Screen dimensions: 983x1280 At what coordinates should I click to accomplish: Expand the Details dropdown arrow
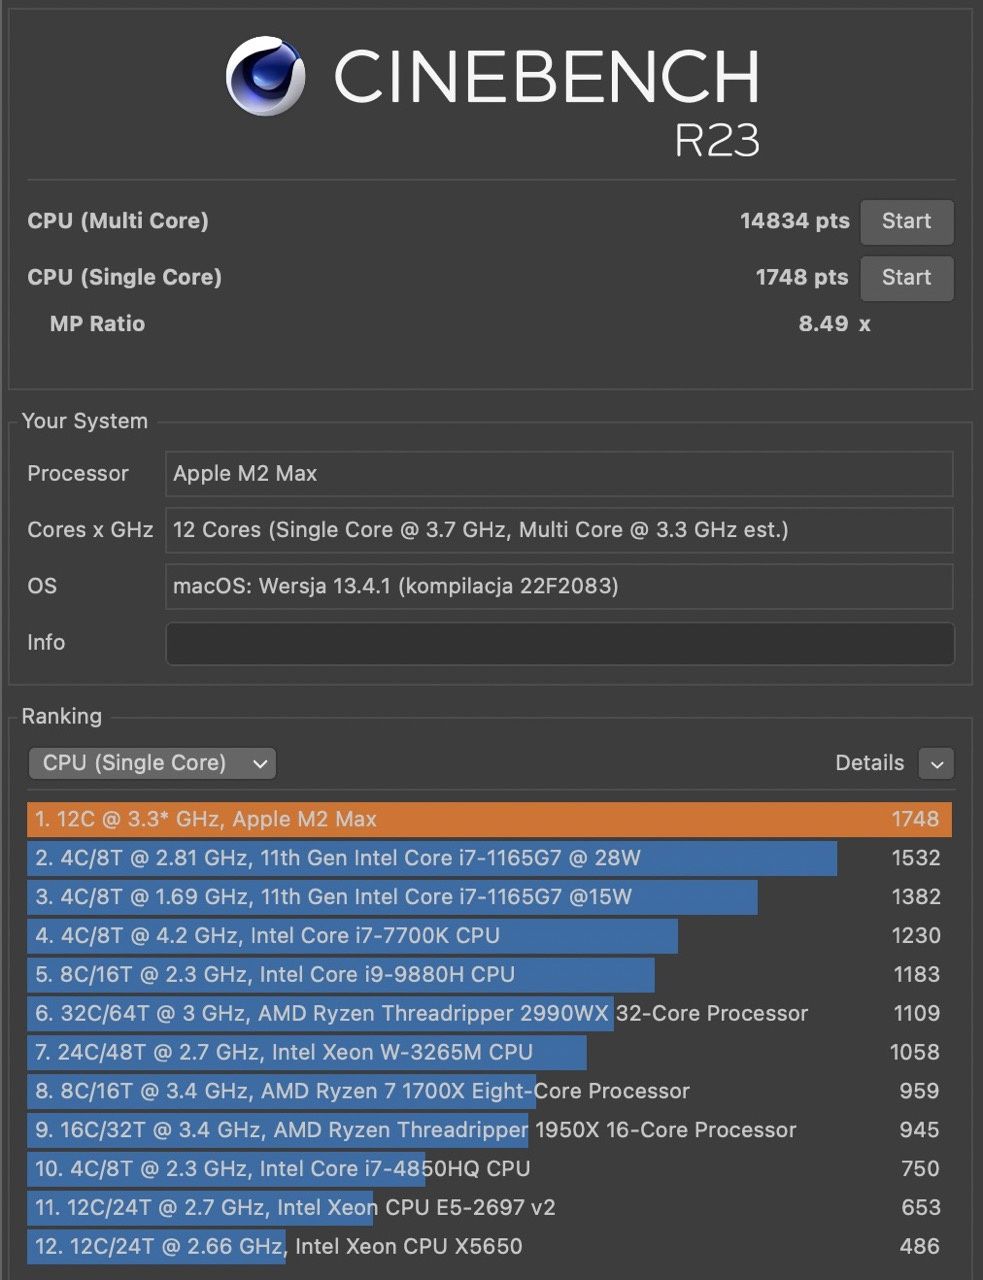[936, 764]
